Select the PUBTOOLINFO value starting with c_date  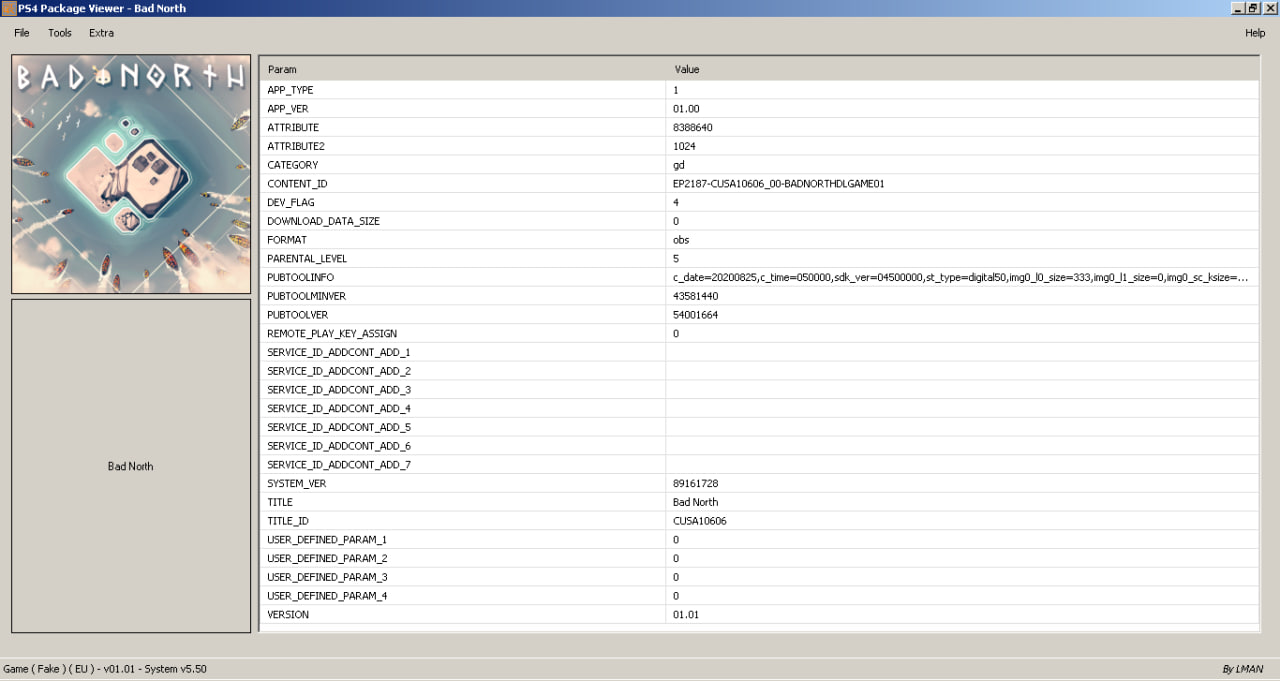pos(960,277)
